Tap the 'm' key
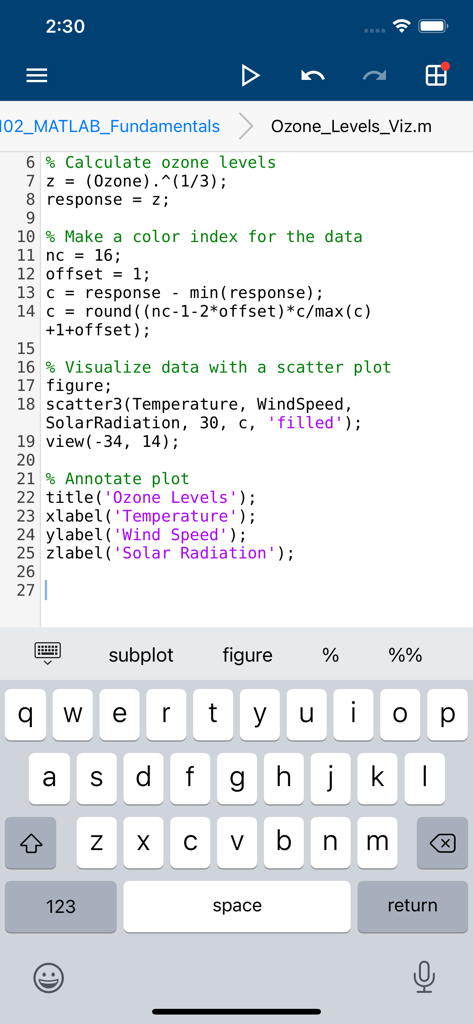The image size is (473, 1024). point(377,842)
